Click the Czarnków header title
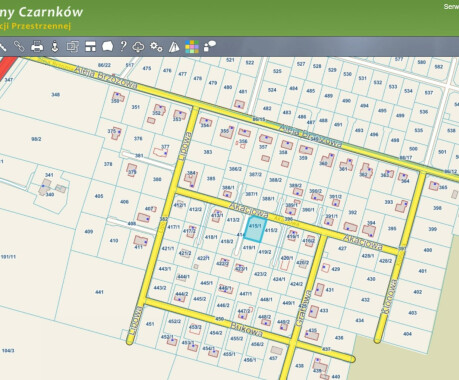The height and width of the screenshot is (380, 459). [51, 12]
